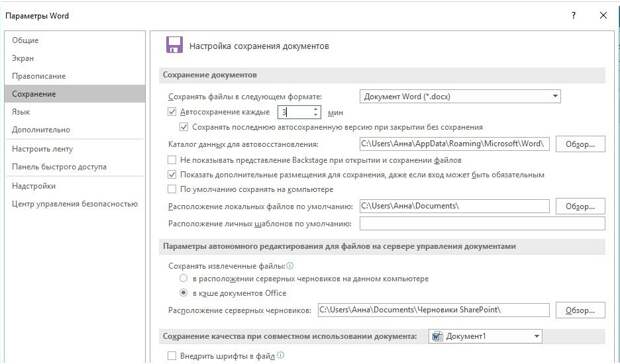Expand the Документ1 document dropdown
Screen dimensions: 620x364
pos(485,336)
